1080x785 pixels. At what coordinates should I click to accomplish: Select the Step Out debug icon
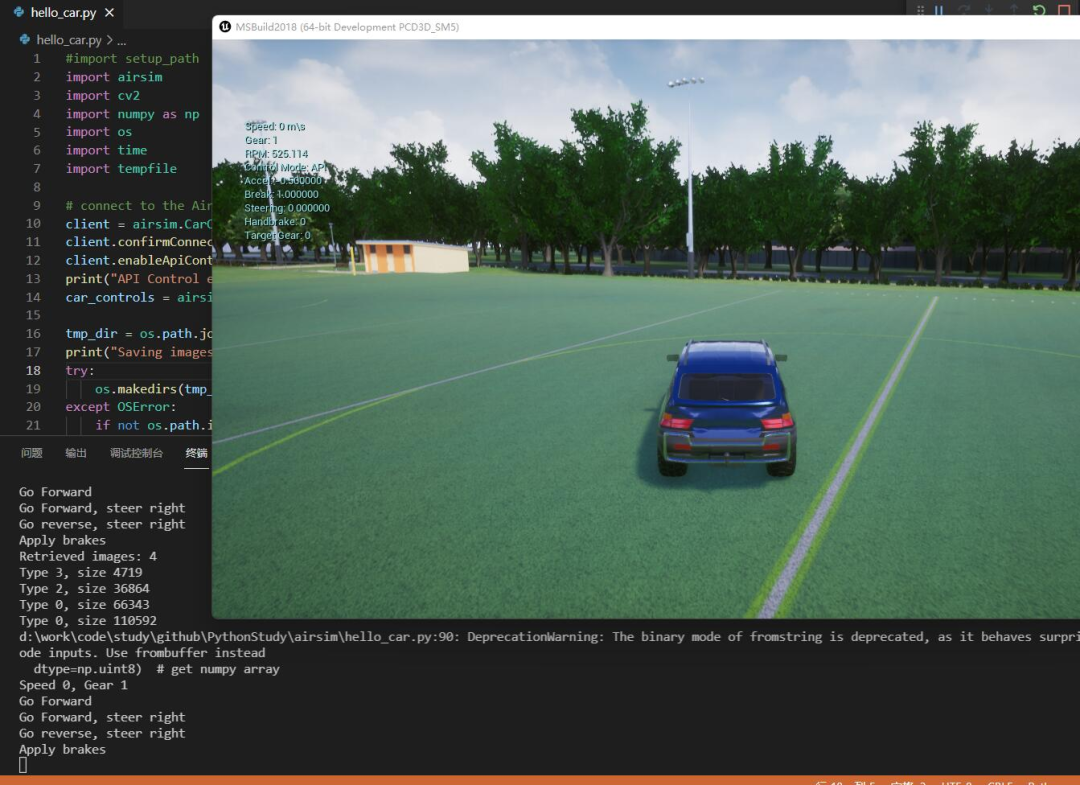point(1015,9)
